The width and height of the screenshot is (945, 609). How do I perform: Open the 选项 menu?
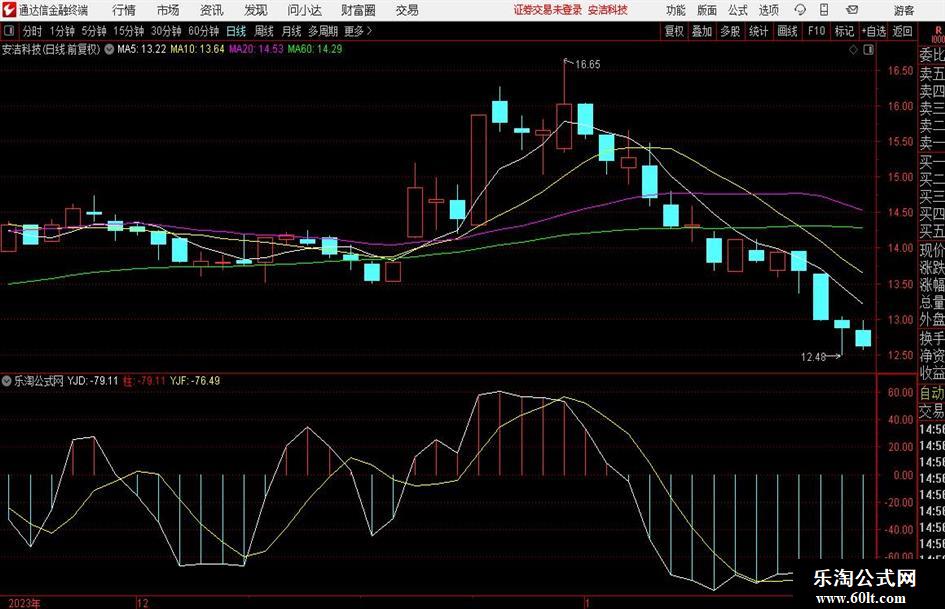click(x=768, y=10)
